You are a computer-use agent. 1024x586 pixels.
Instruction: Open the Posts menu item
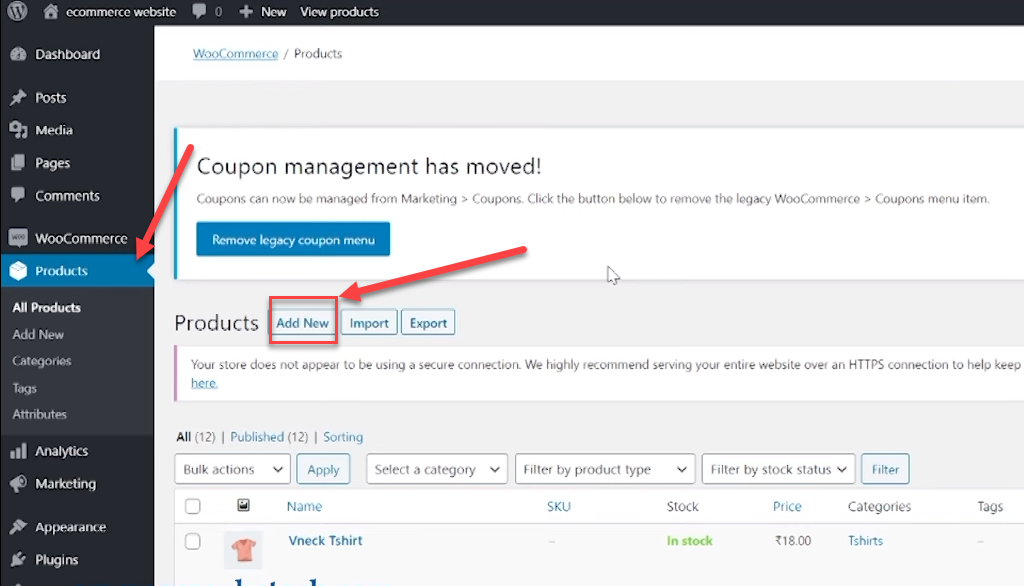(x=50, y=97)
